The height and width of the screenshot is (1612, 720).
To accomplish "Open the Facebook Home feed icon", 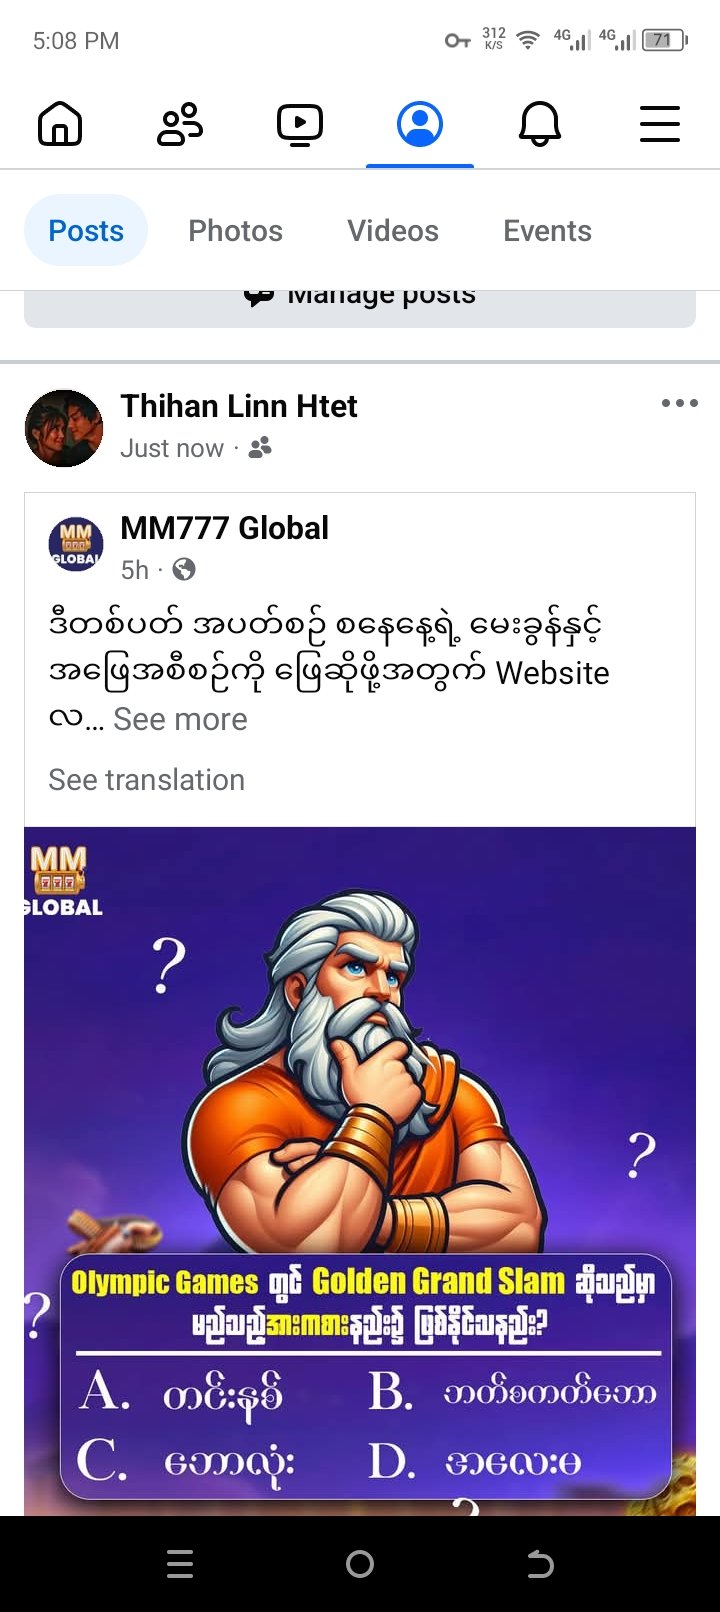I will [60, 125].
